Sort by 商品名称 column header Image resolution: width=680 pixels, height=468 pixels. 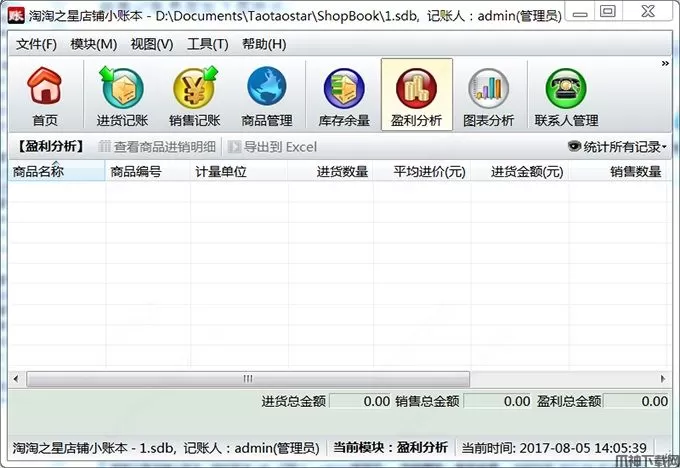(x=56, y=171)
